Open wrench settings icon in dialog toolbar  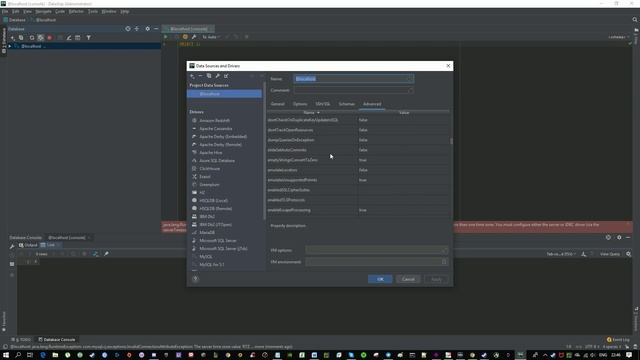(x=218, y=76)
